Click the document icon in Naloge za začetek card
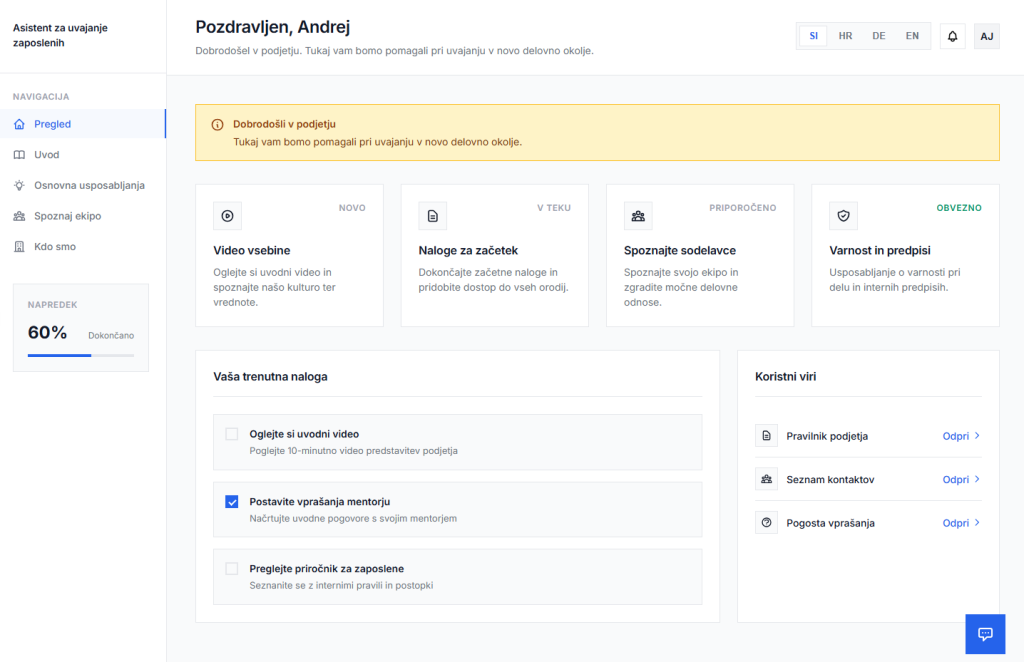The height and width of the screenshot is (662, 1024). point(433,215)
